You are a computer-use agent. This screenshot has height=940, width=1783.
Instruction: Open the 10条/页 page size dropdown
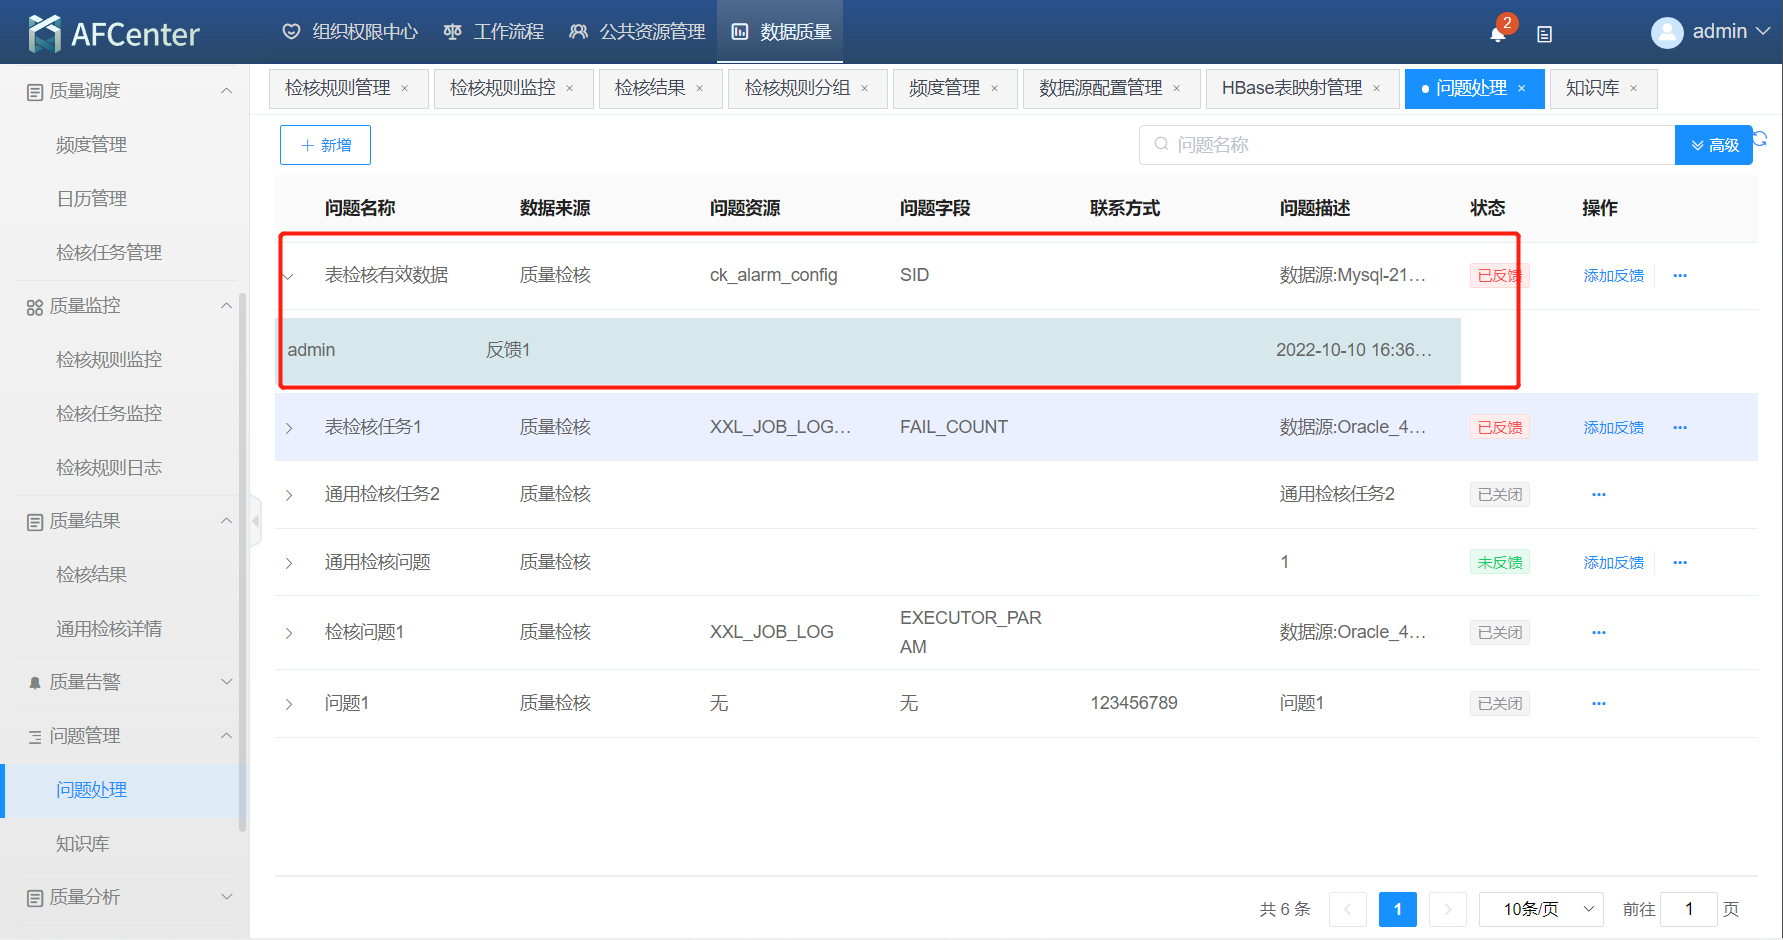click(1541, 909)
